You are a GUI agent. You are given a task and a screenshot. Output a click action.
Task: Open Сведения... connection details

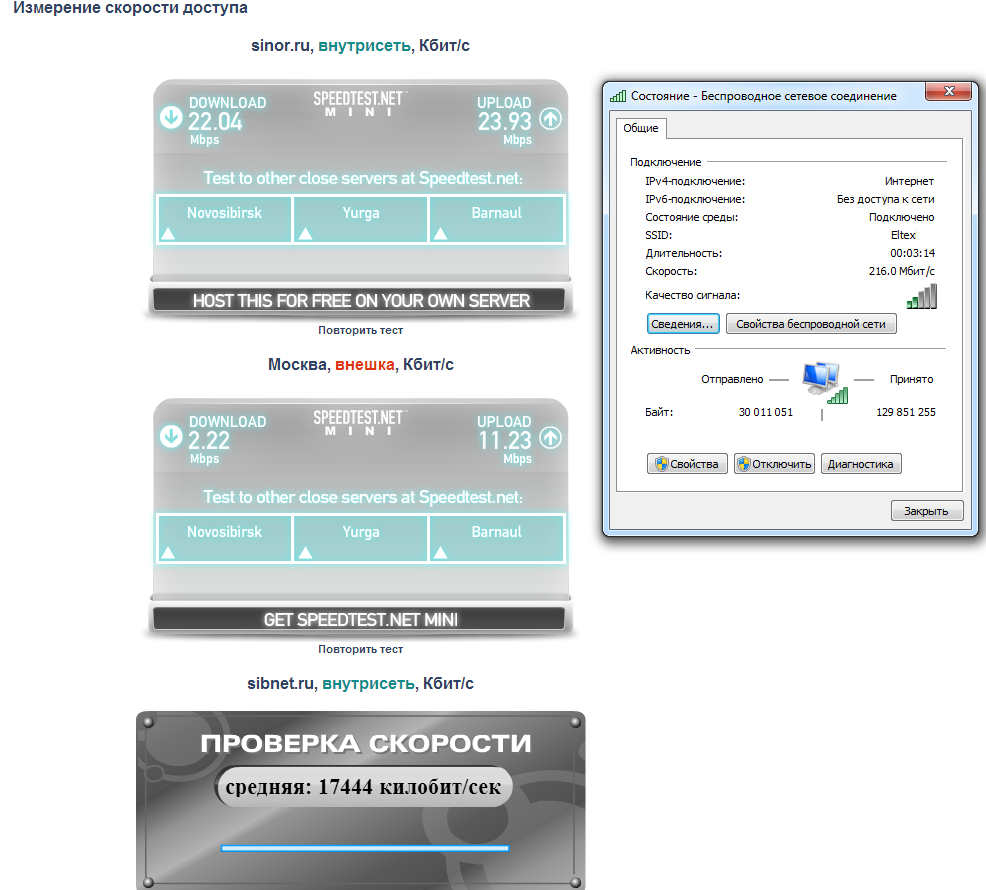point(683,324)
